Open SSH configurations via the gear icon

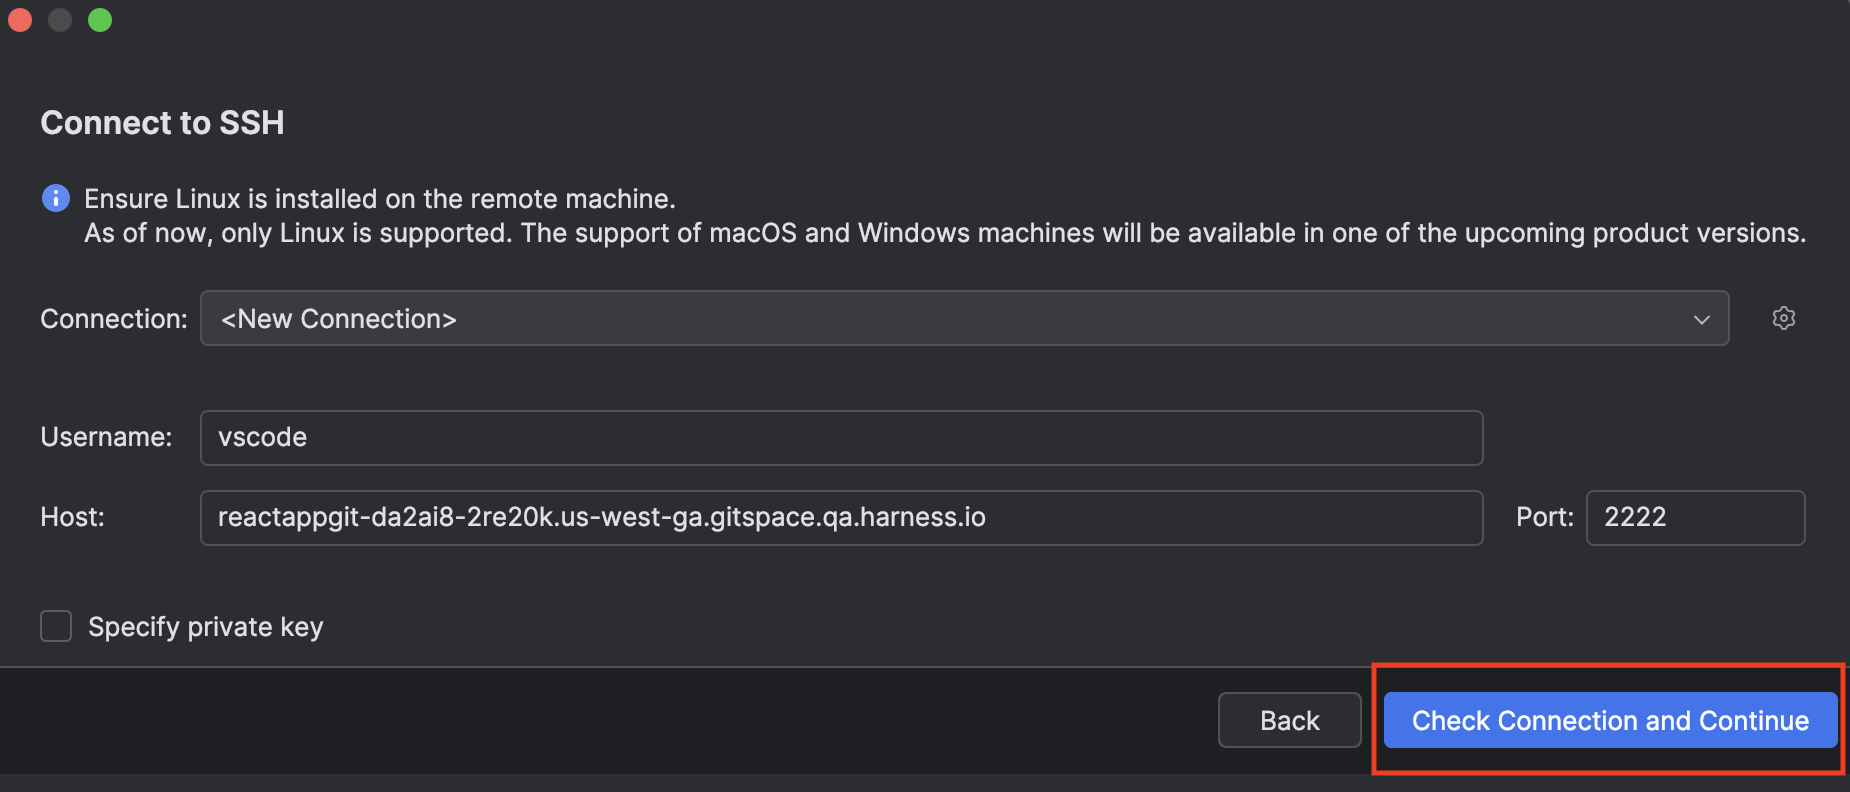[1783, 318]
